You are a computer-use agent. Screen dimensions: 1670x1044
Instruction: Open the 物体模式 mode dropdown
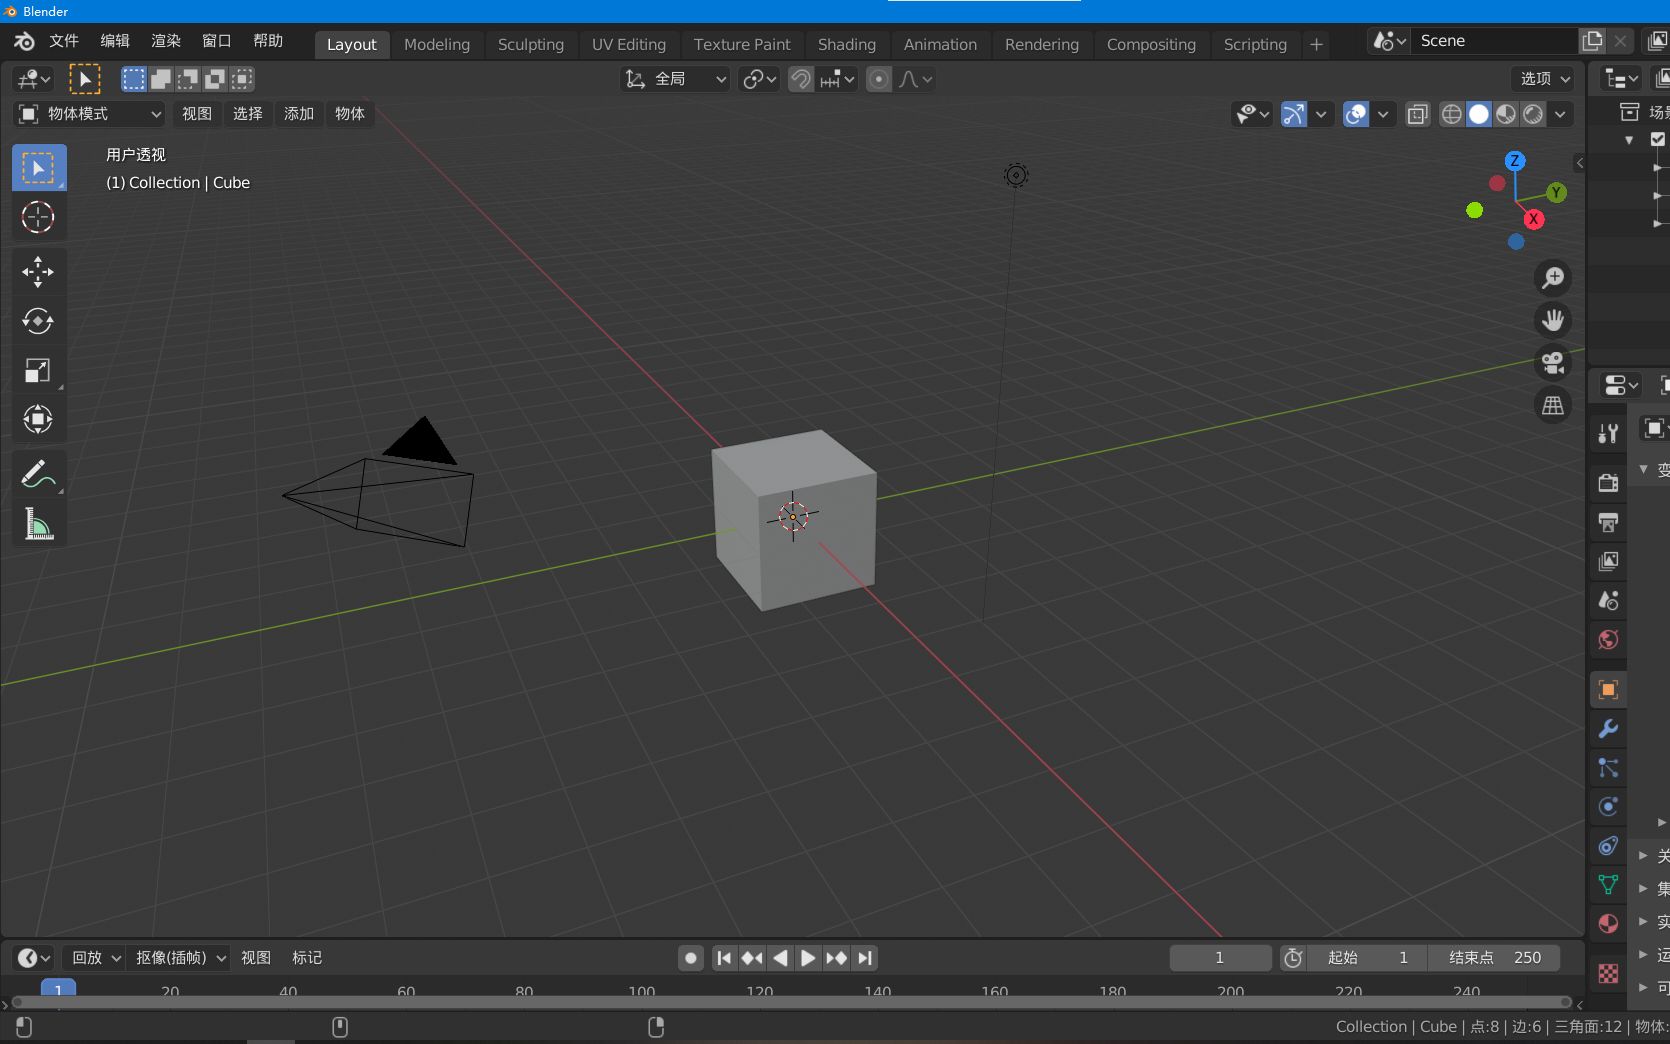pyautogui.click(x=88, y=114)
